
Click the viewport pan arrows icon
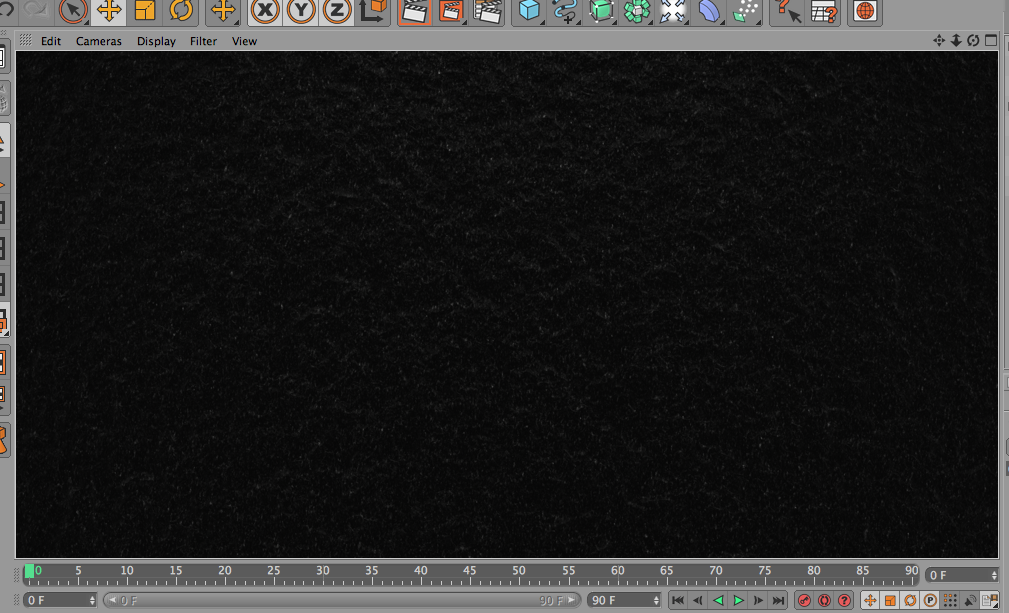[939, 41]
